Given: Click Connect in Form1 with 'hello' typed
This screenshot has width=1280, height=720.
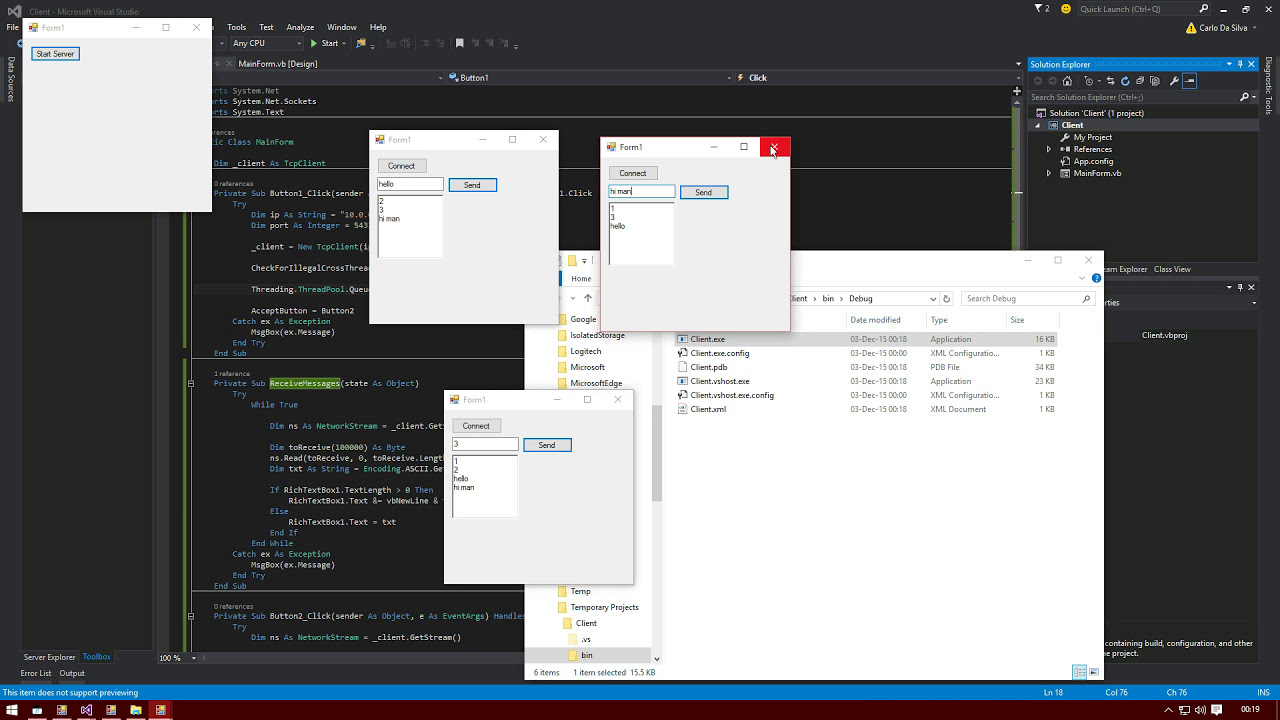Looking at the screenshot, I should (x=401, y=166).
